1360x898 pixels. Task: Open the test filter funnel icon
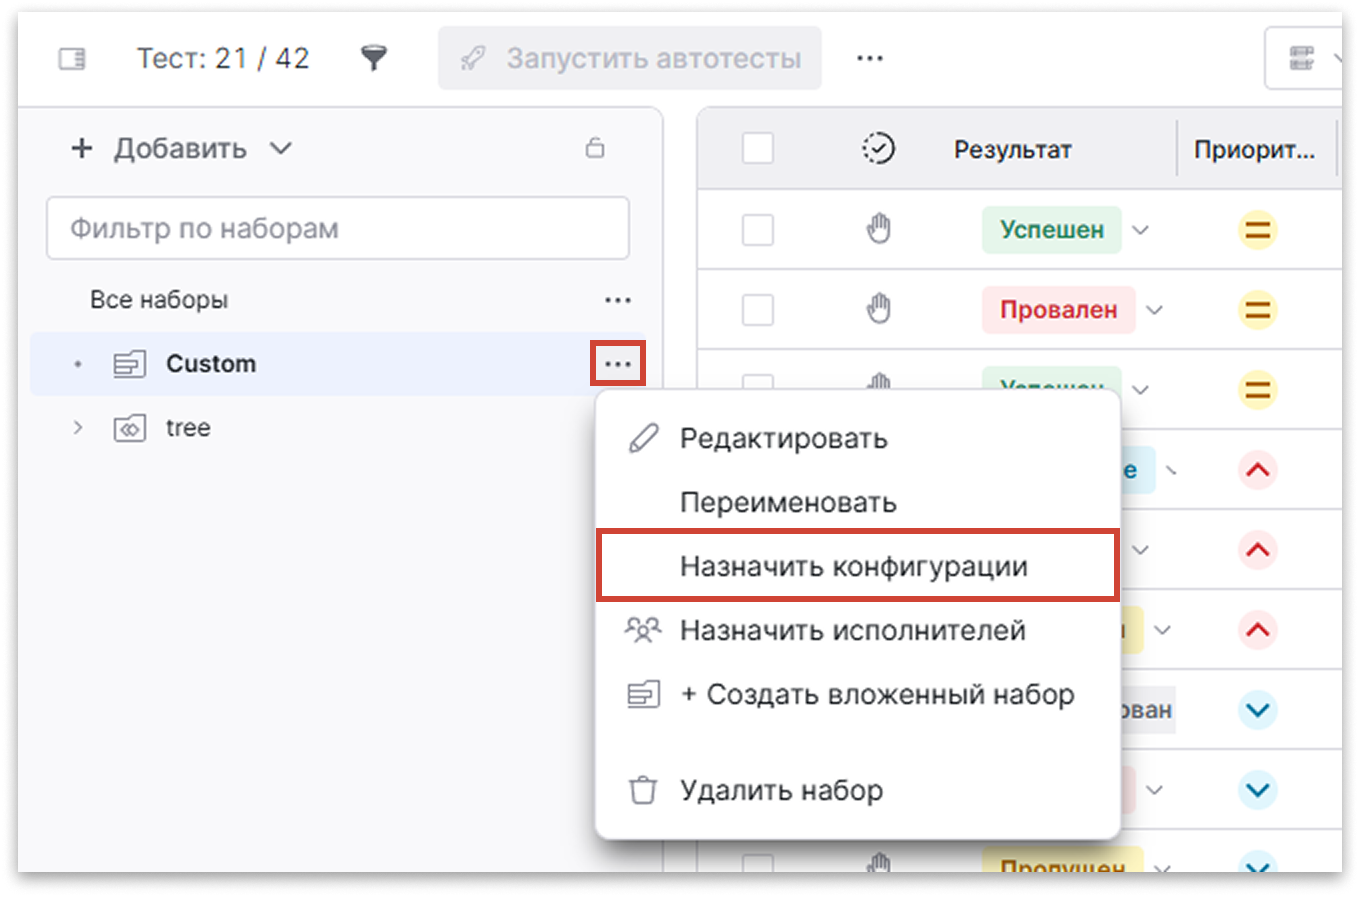374,58
